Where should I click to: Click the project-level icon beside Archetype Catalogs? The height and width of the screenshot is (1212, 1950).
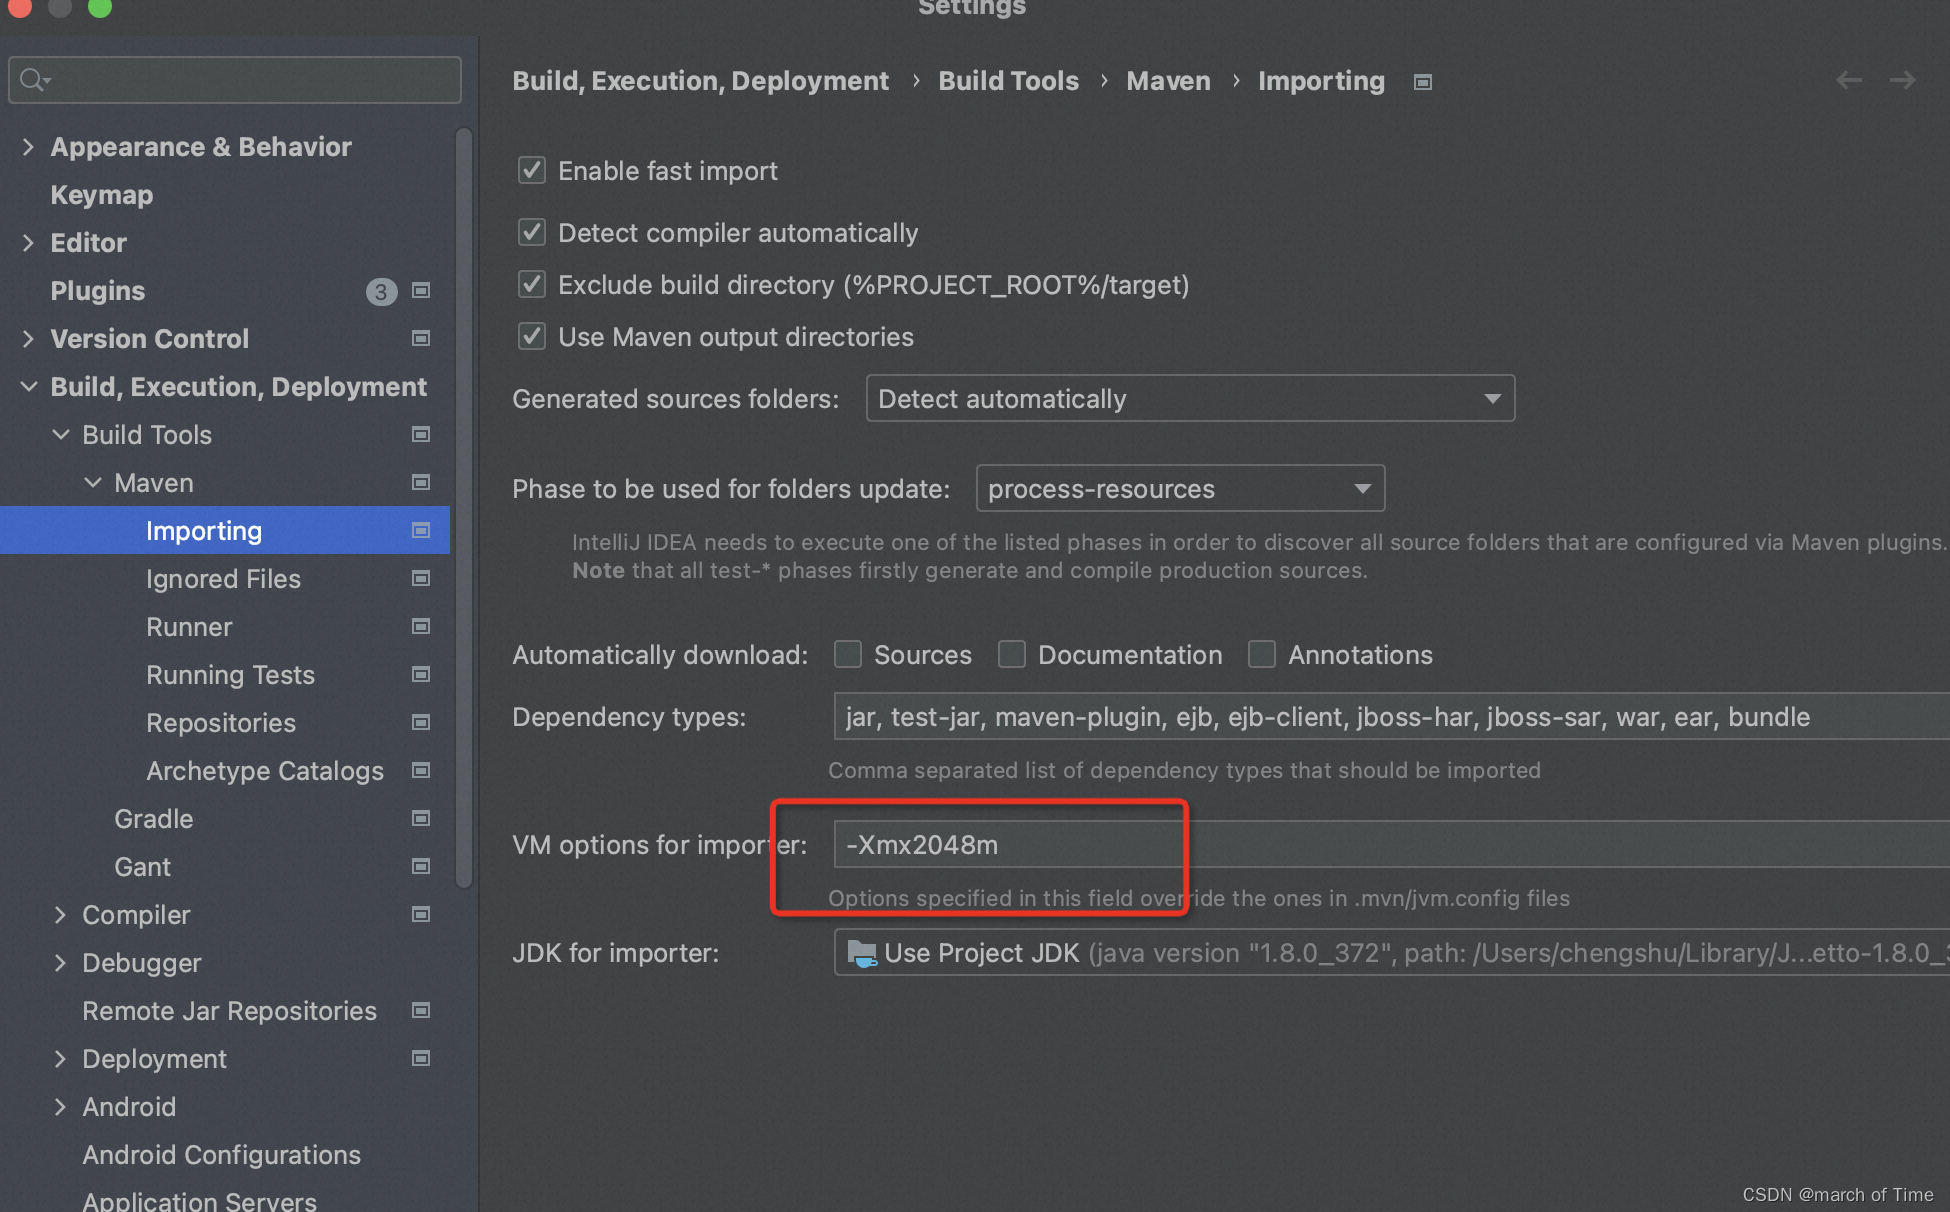pyautogui.click(x=421, y=771)
